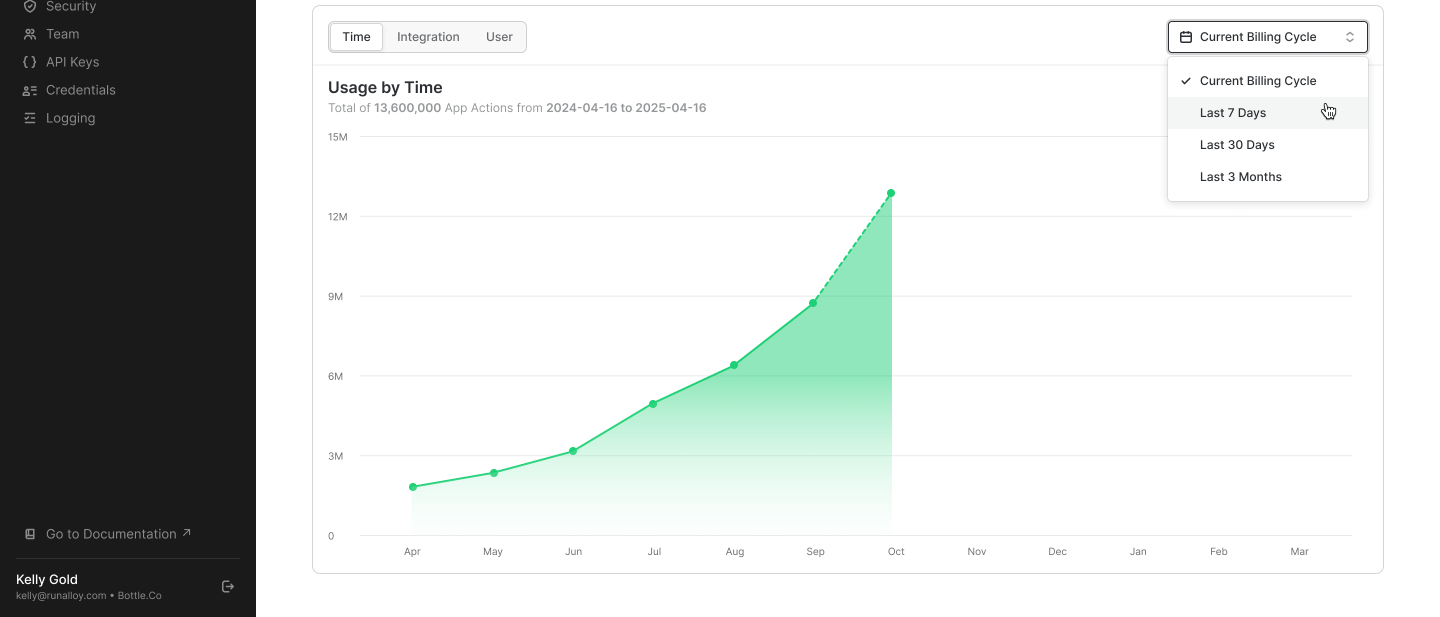Click the Aug data point on chart
Image resolution: width=1440 pixels, height=617 pixels.
tap(734, 365)
